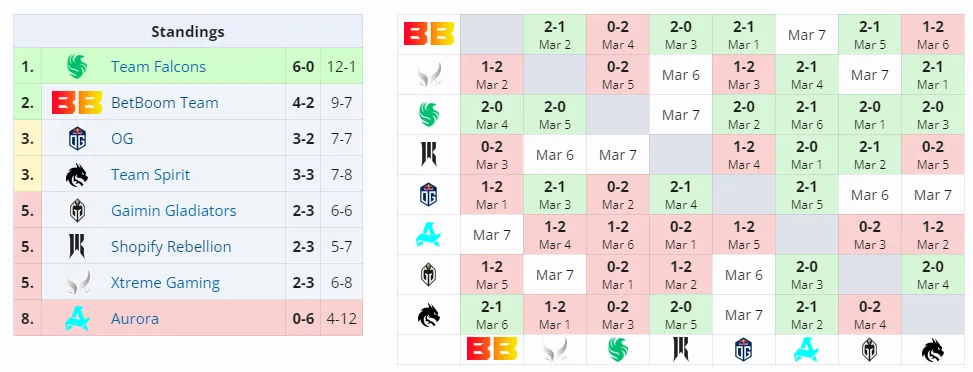973x372 pixels.
Task: Click the Xtreme Gaming logo in standings
Action: pos(77,283)
